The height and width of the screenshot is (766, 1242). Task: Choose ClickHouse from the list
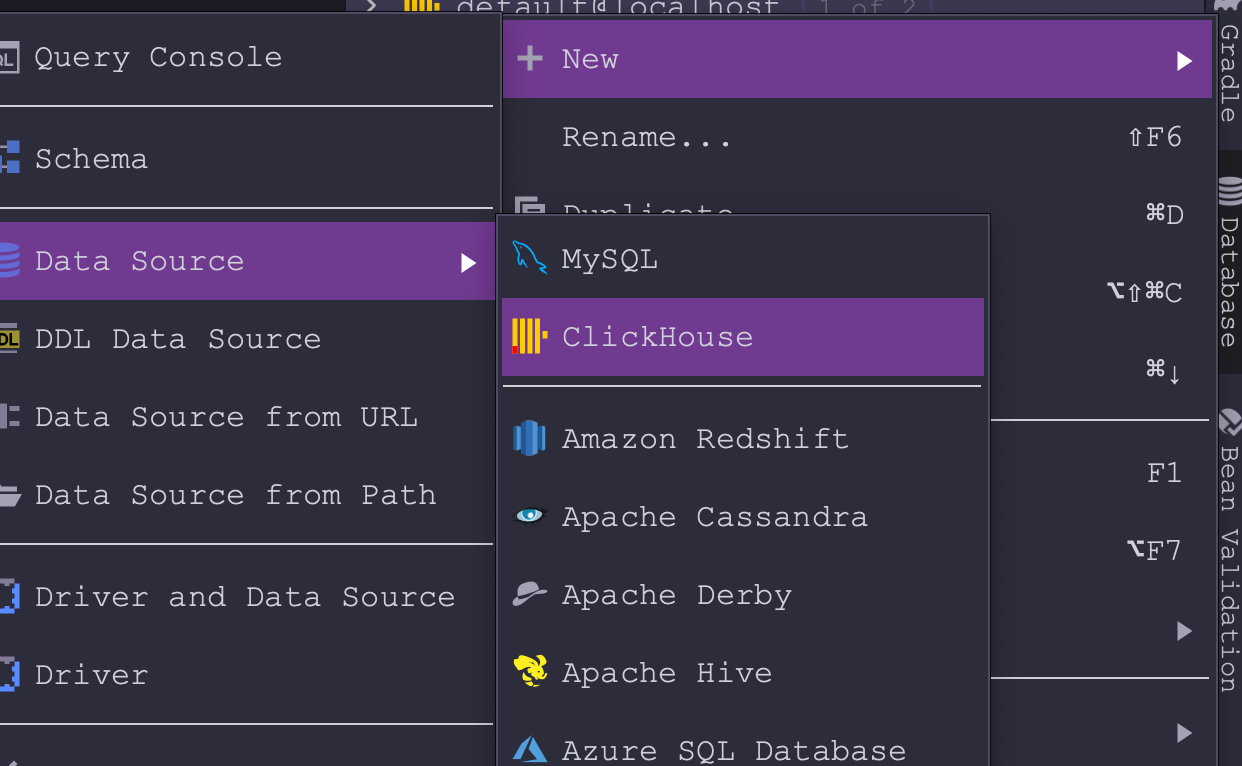[742, 337]
